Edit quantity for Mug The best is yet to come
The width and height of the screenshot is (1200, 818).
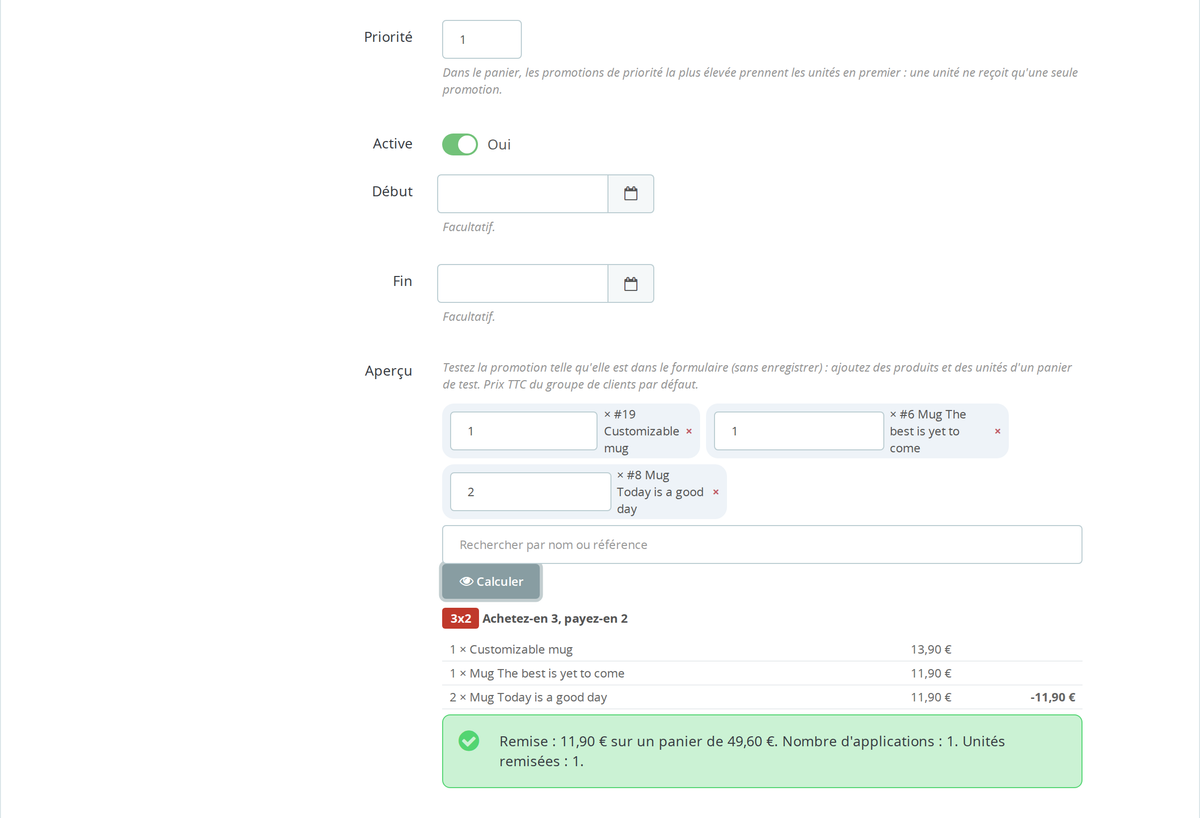[x=799, y=431]
